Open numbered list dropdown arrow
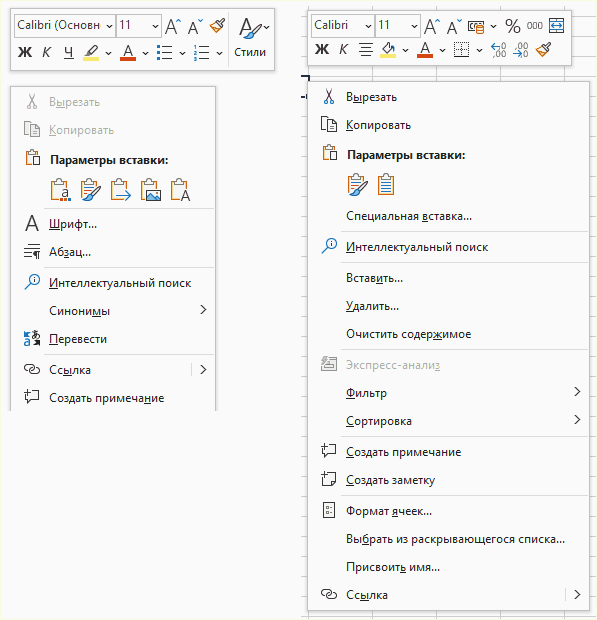Screen dimensions: 597x620 pyautogui.click(x=219, y=53)
